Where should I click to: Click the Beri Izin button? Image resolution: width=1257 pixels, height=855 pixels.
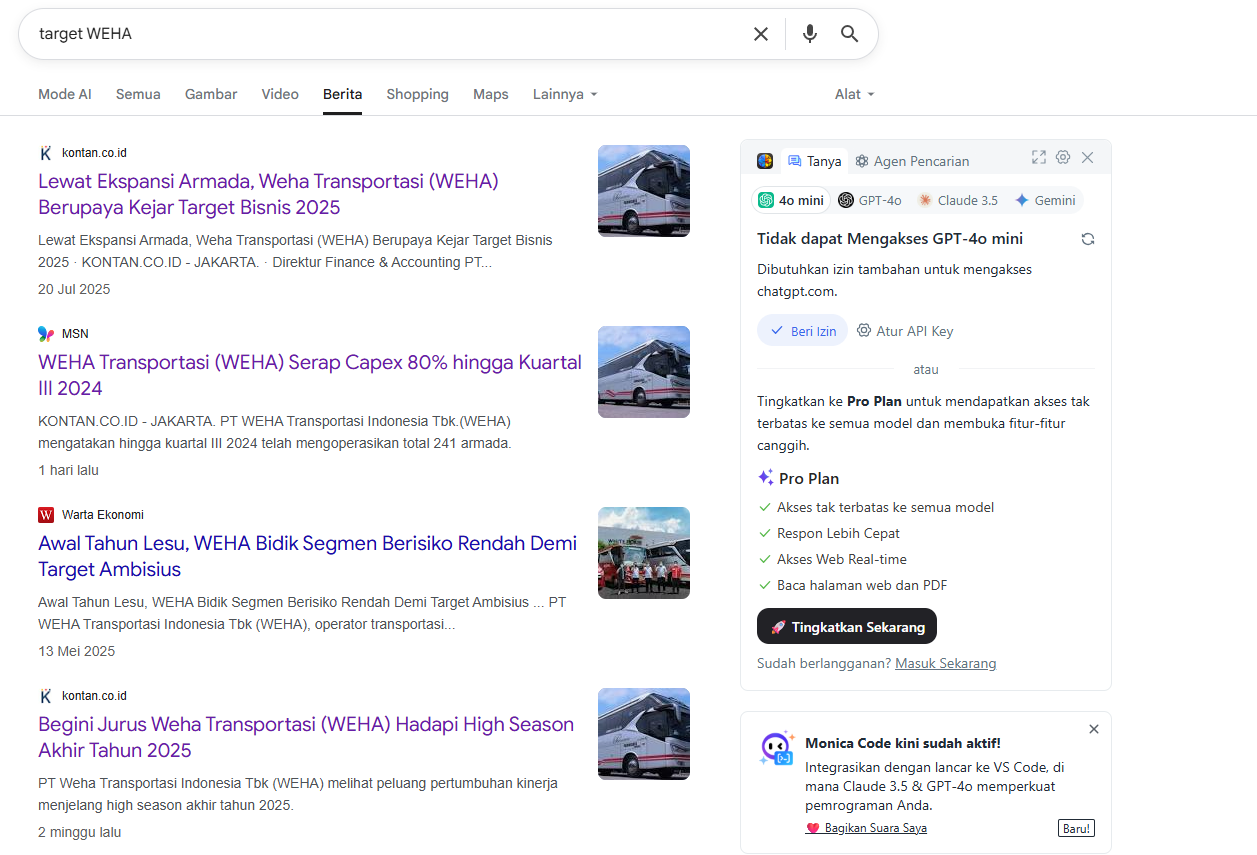coord(802,331)
